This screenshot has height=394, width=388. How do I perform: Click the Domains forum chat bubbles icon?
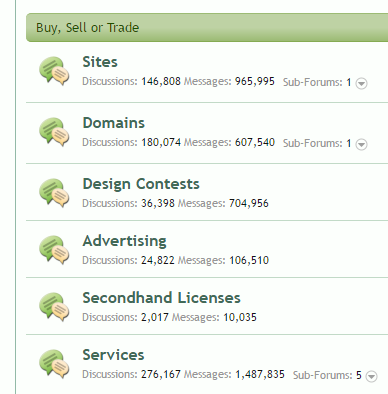(x=54, y=132)
